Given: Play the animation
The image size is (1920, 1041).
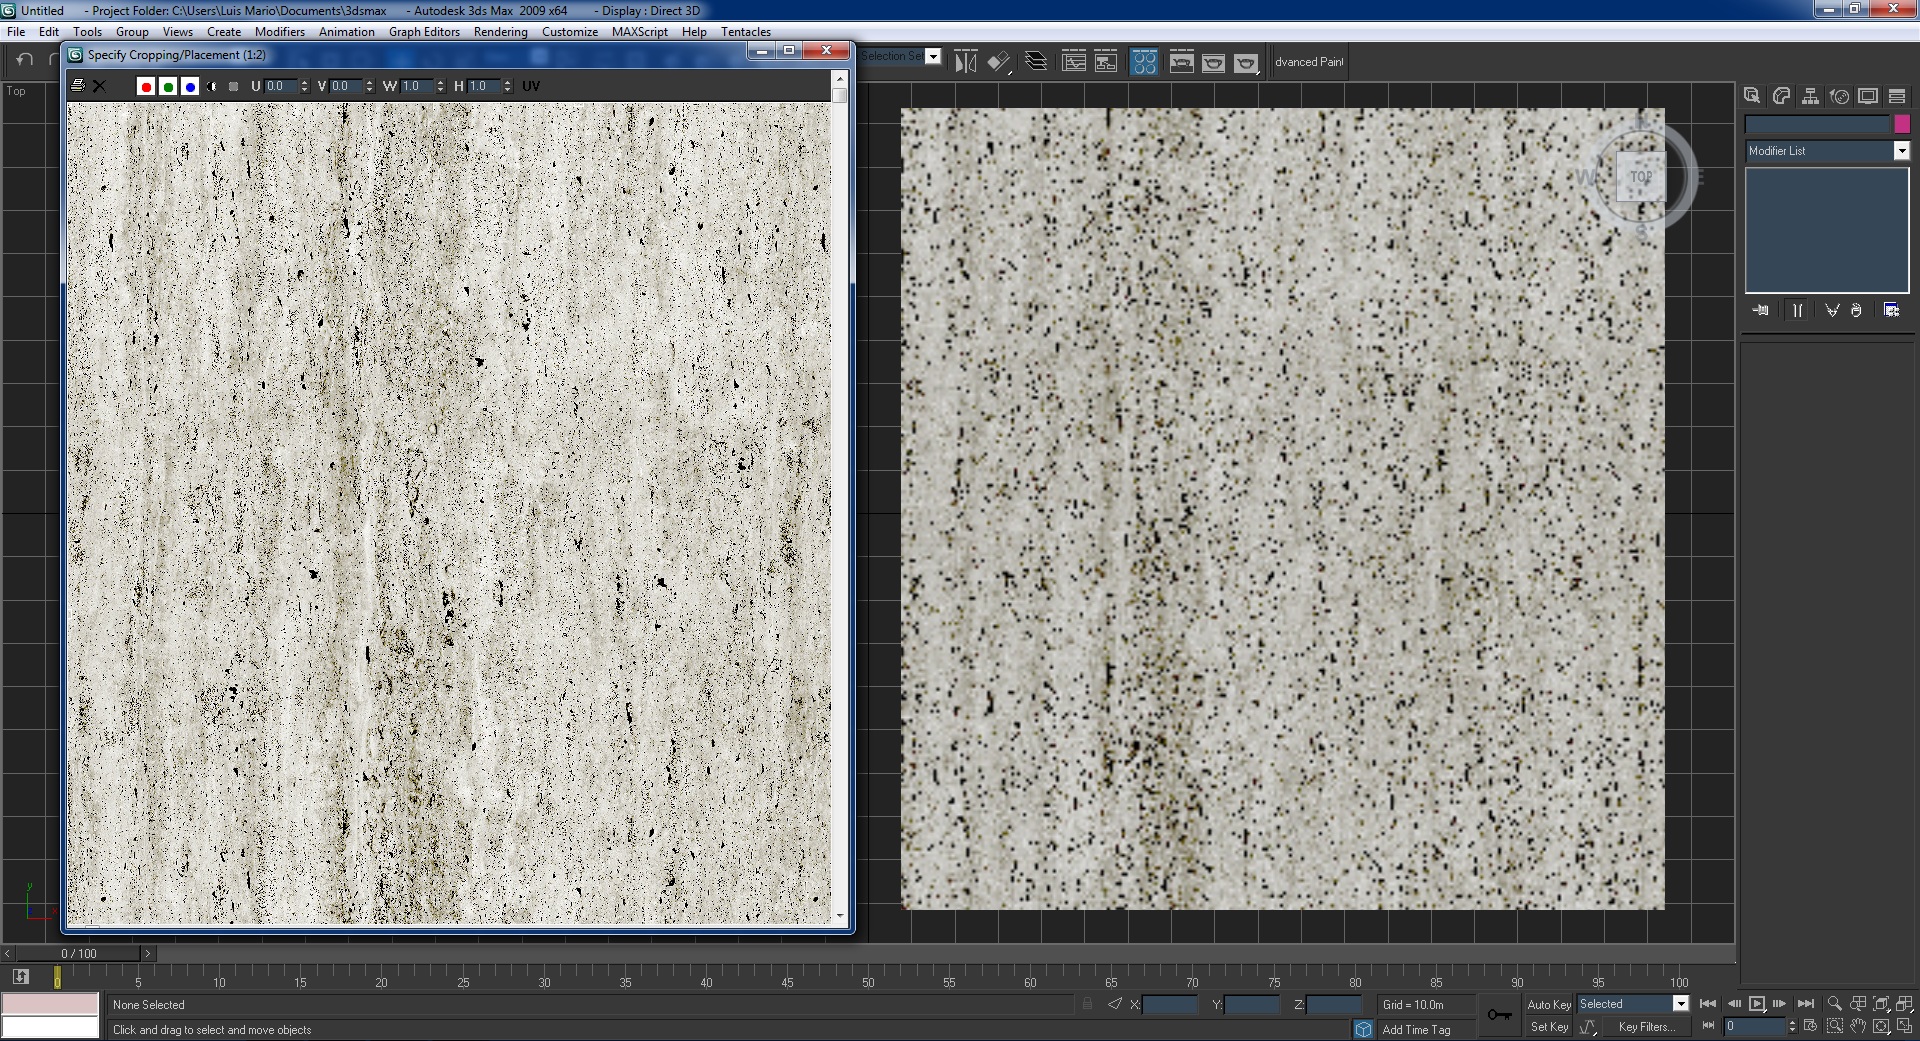Looking at the screenshot, I should pos(1757,1004).
